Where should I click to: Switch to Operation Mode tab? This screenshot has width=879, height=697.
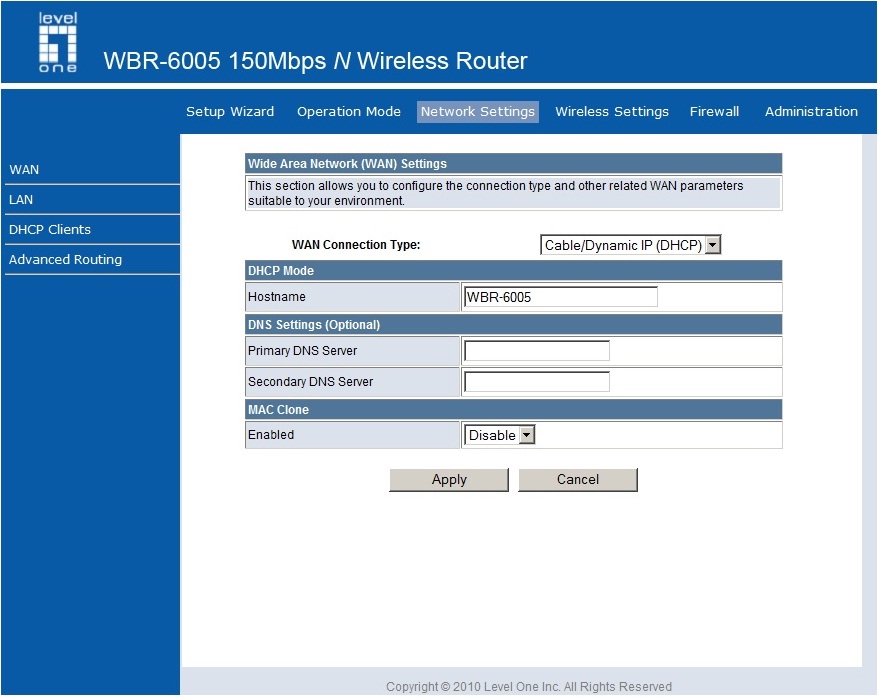(x=349, y=112)
